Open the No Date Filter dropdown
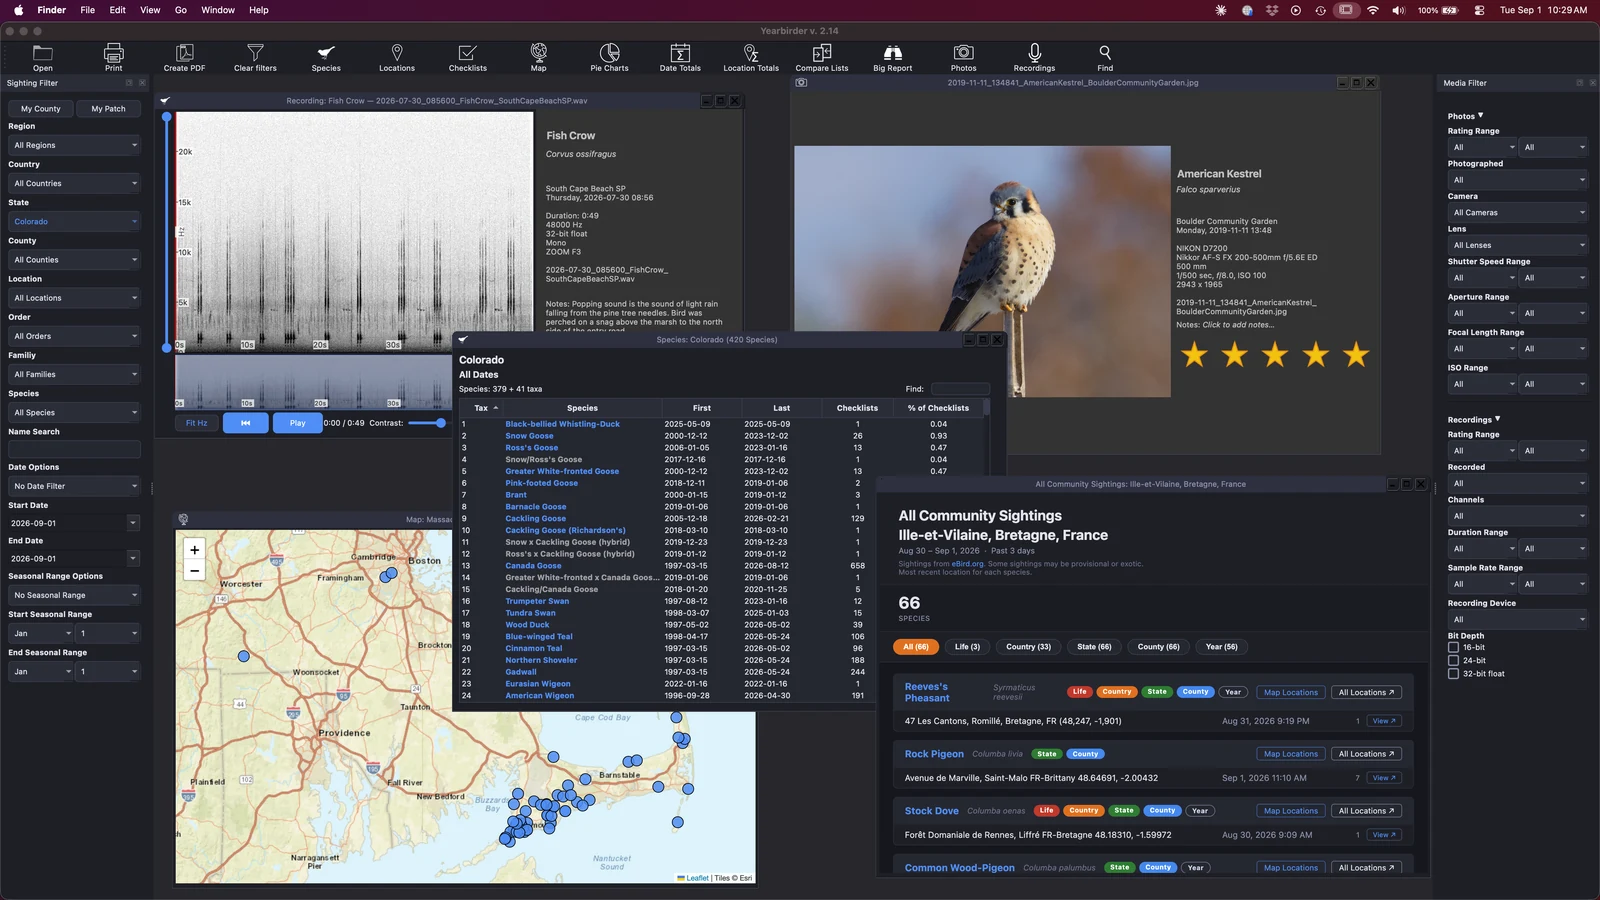The width and height of the screenshot is (1600, 900). coord(75,486)
